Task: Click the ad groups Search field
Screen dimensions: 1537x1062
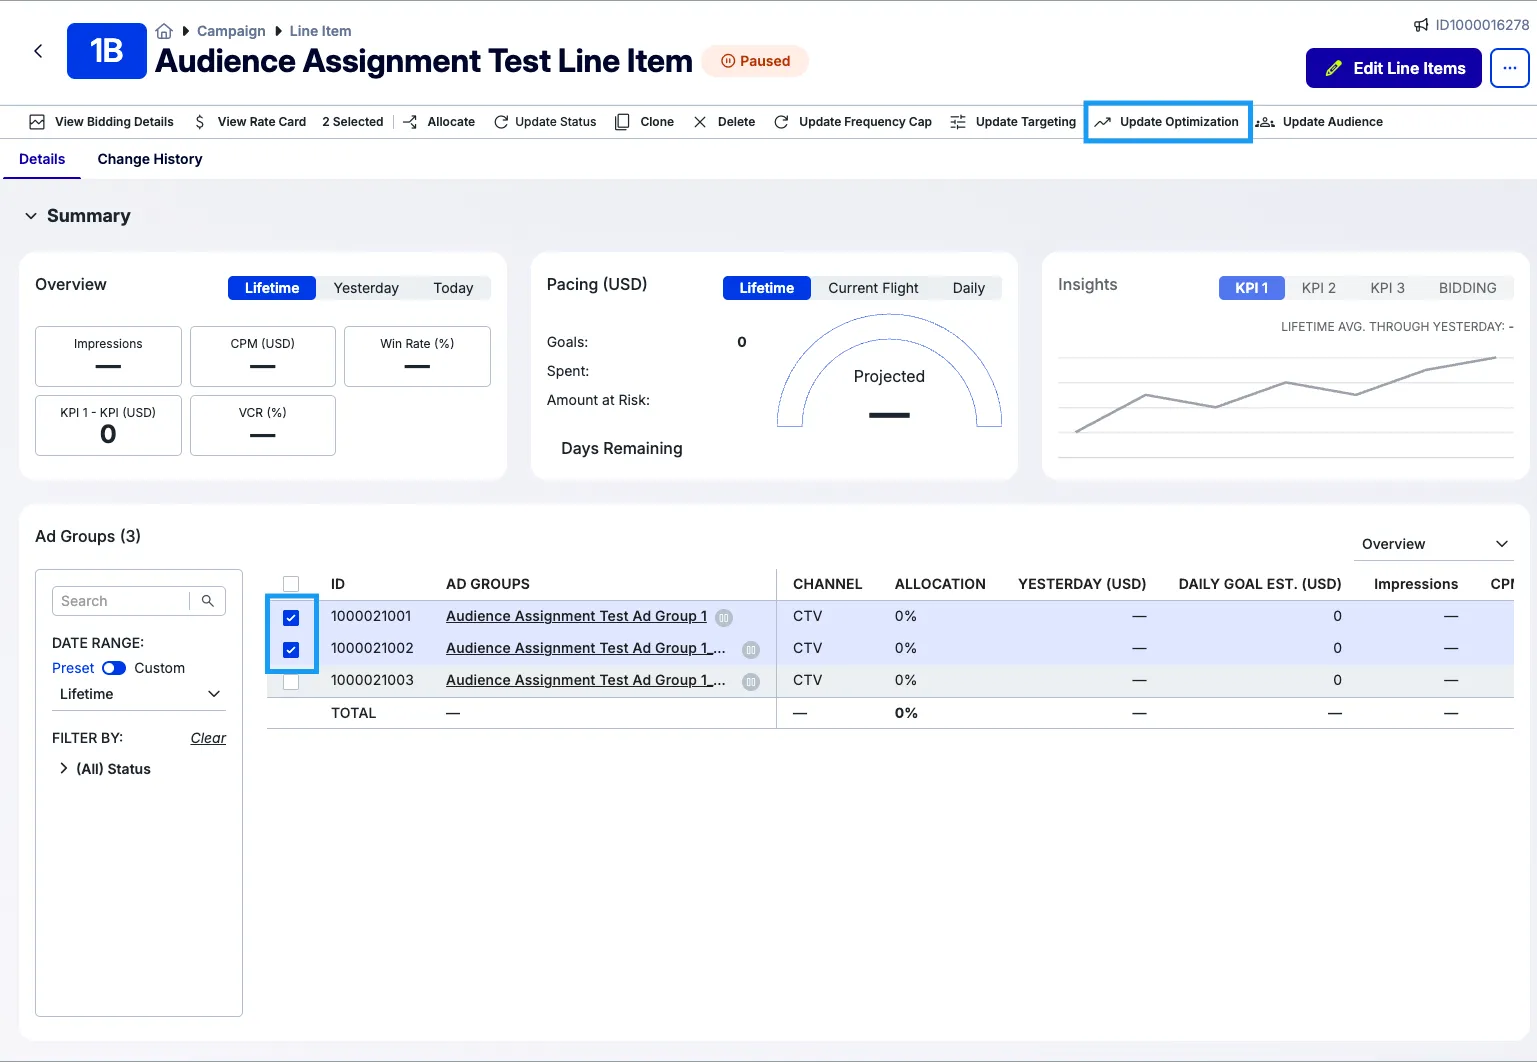Action: (120, 601)
